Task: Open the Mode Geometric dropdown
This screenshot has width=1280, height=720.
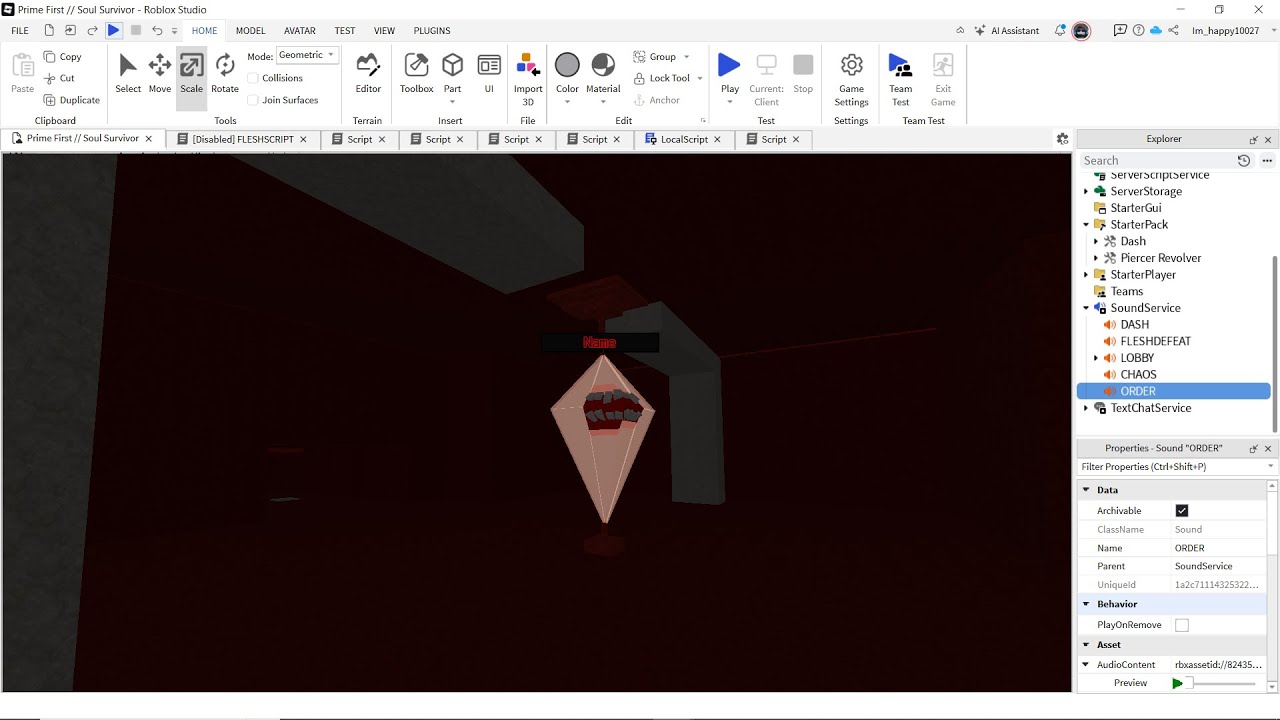Action: tap(307, 55)
